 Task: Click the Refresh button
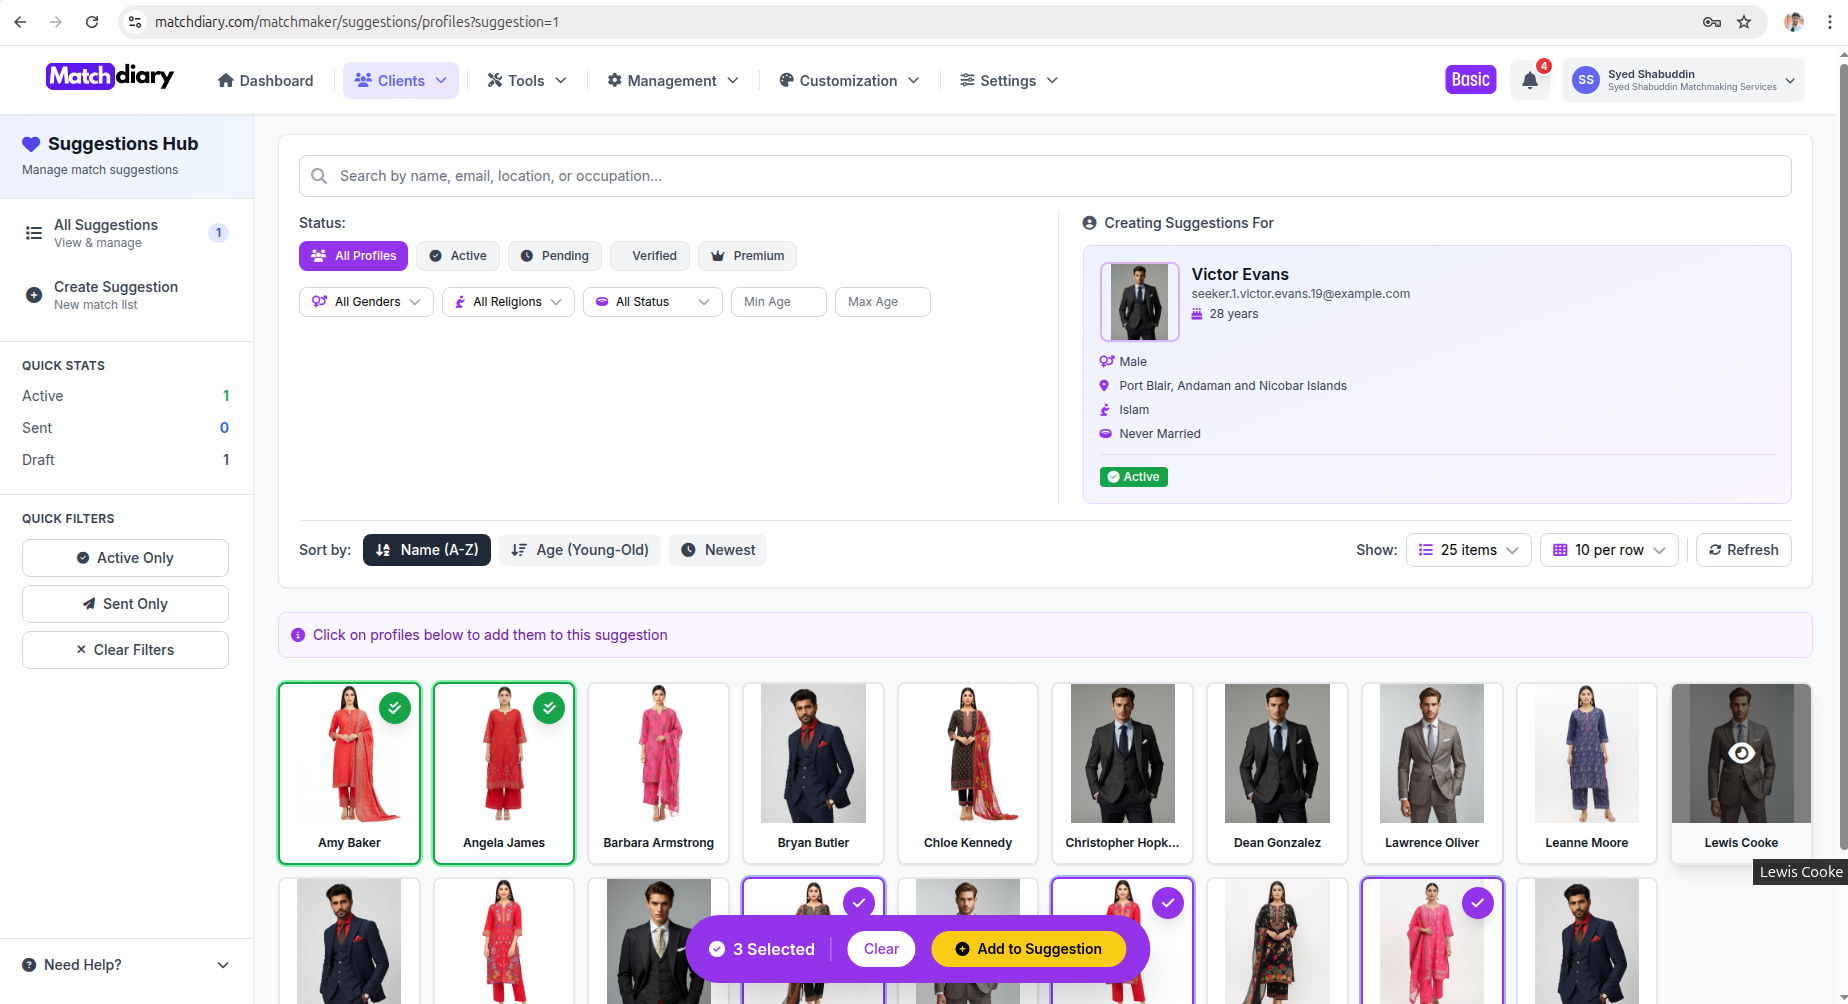pos(1743,550)
